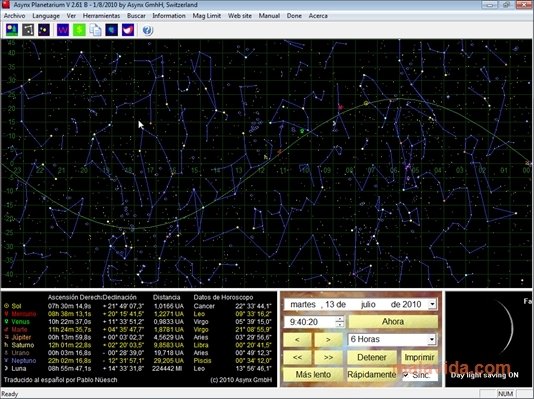Click the copy documents toolbar icon
Screen dimensions: 534x399
tap(95, 30)
